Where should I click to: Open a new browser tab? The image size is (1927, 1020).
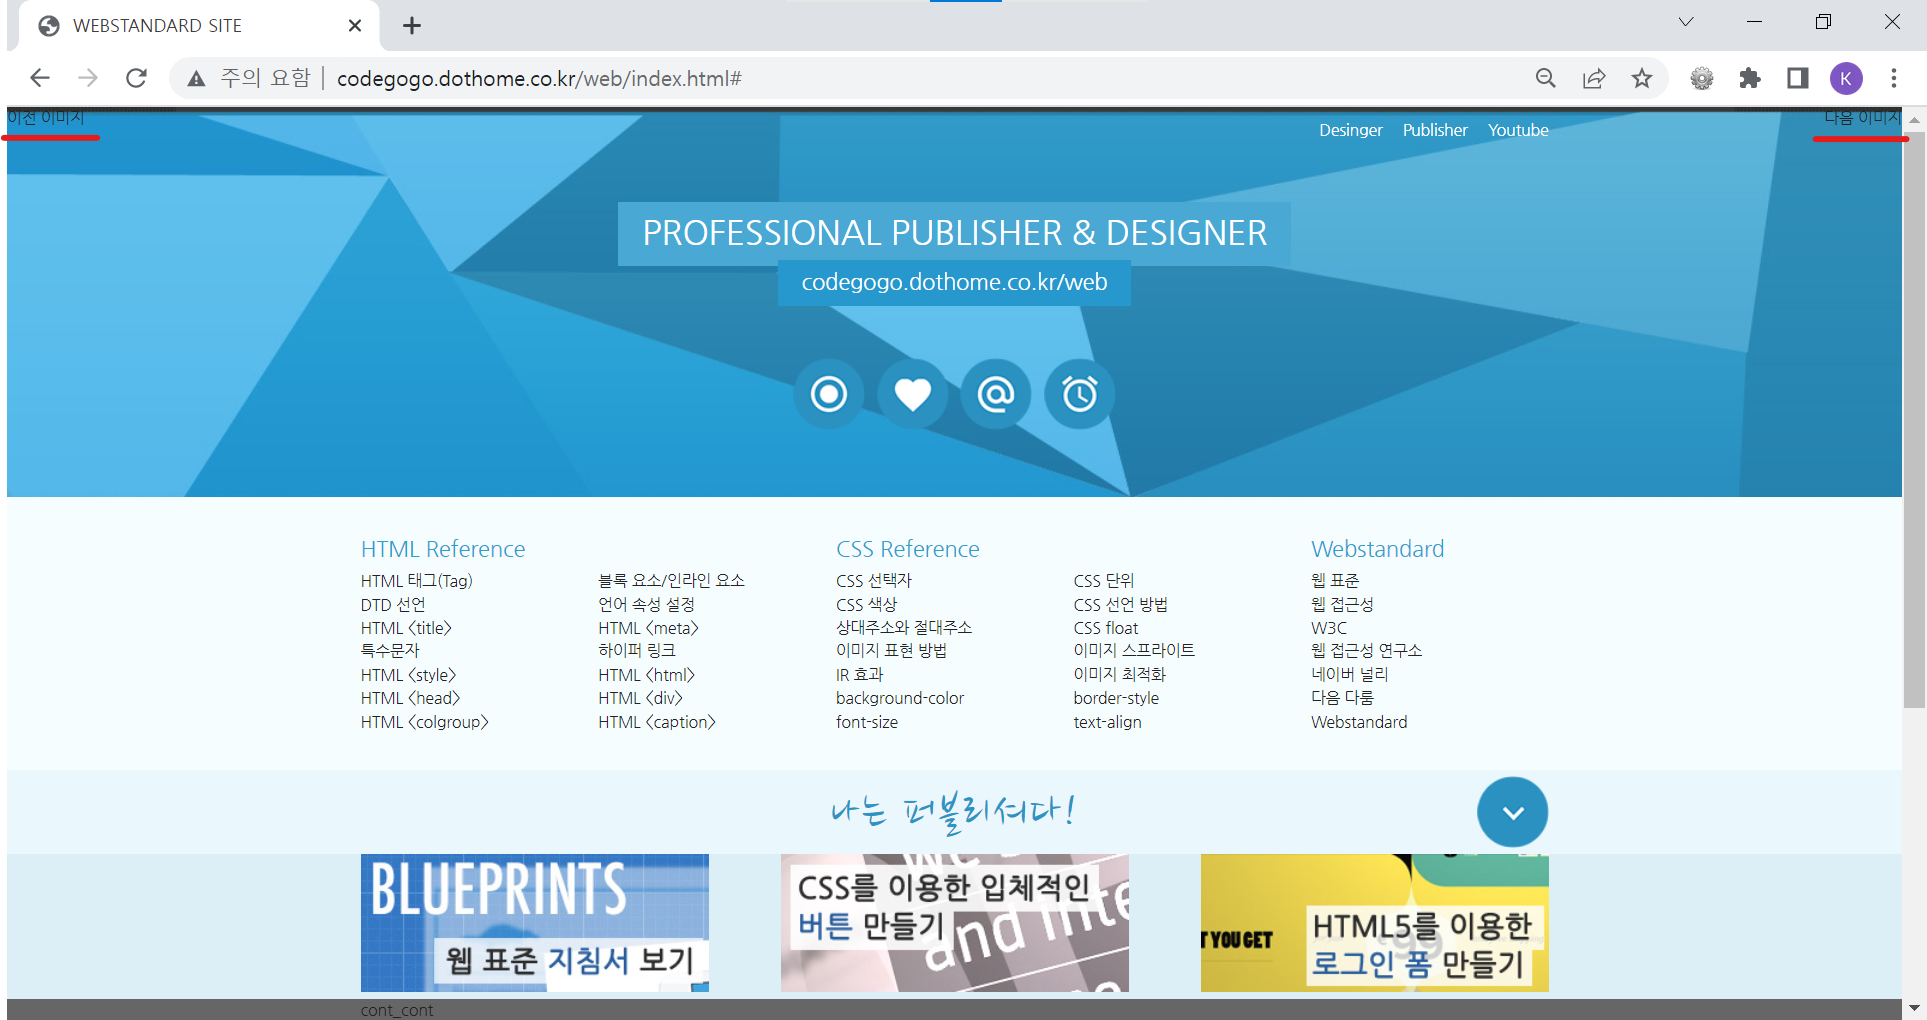(412, 26)
